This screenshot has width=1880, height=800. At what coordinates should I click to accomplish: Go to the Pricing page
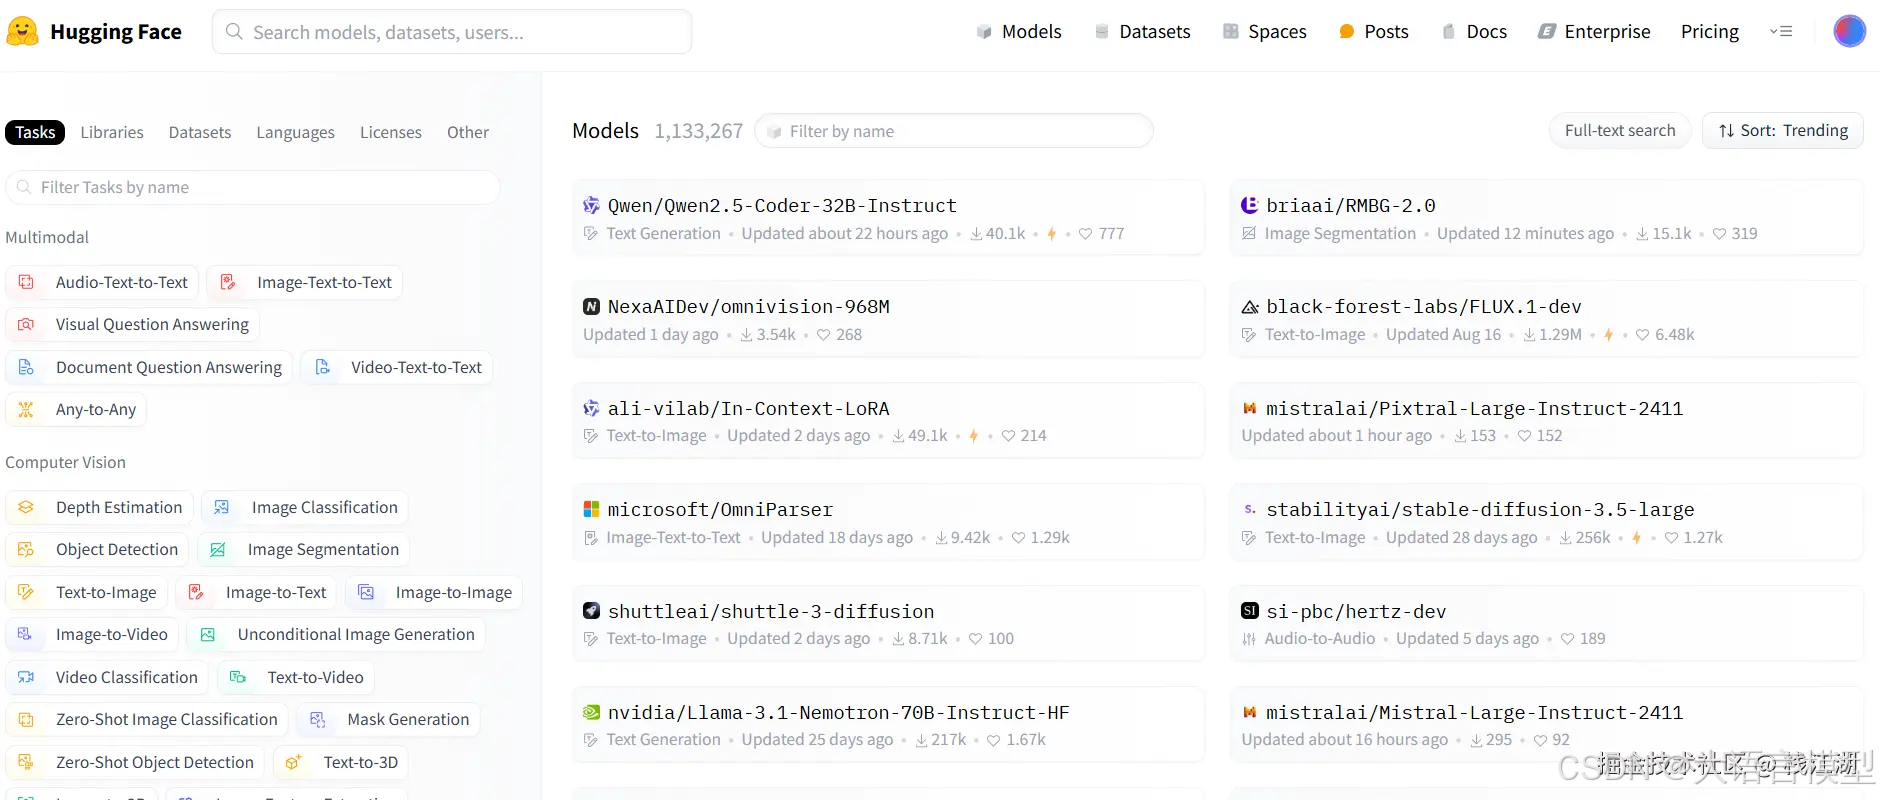pos(1710,31)
